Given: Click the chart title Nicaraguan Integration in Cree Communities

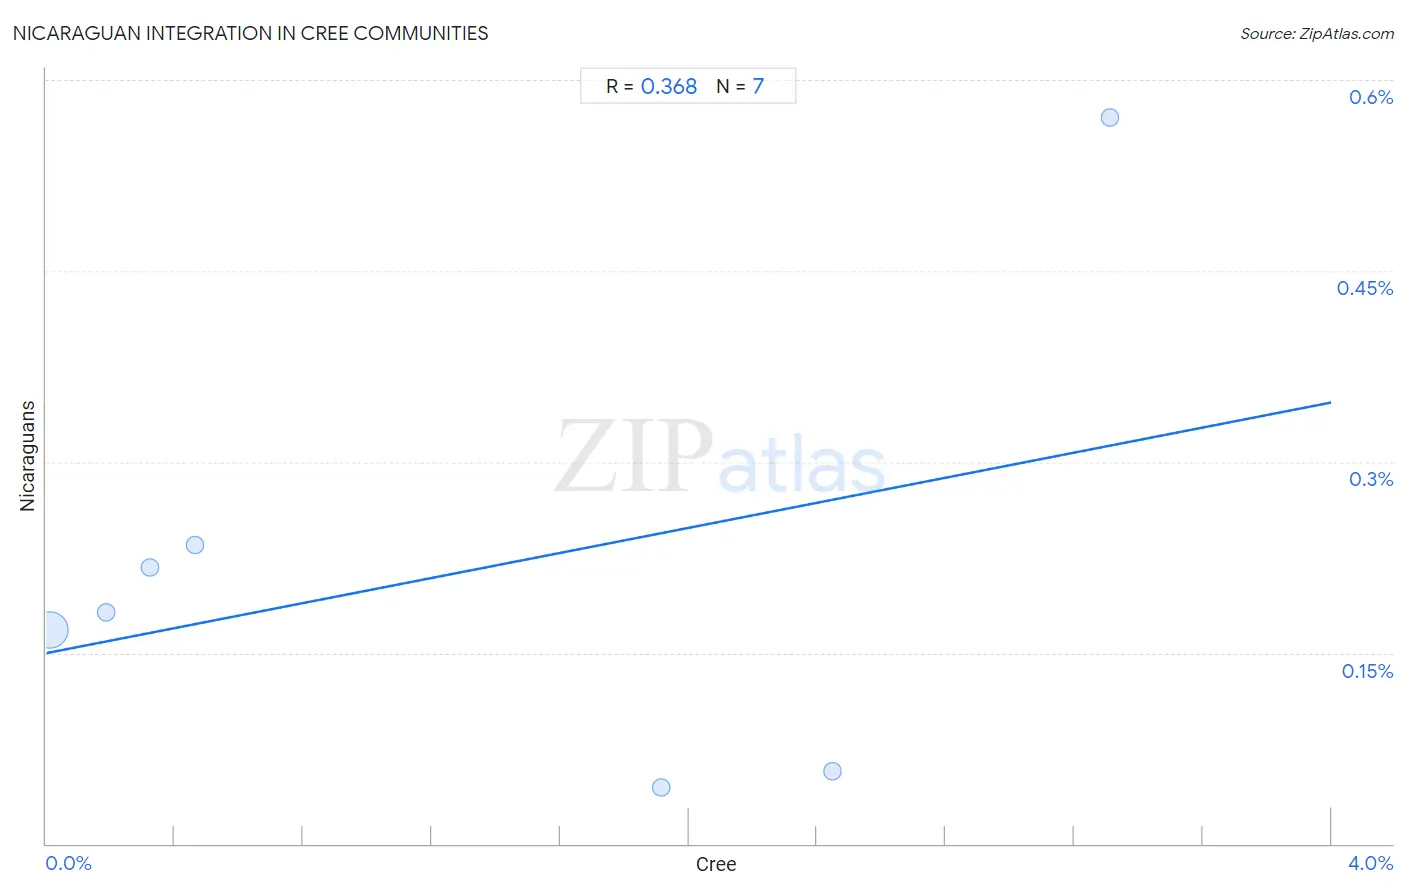Looking at the screenshot, I should tap(251, 33).
